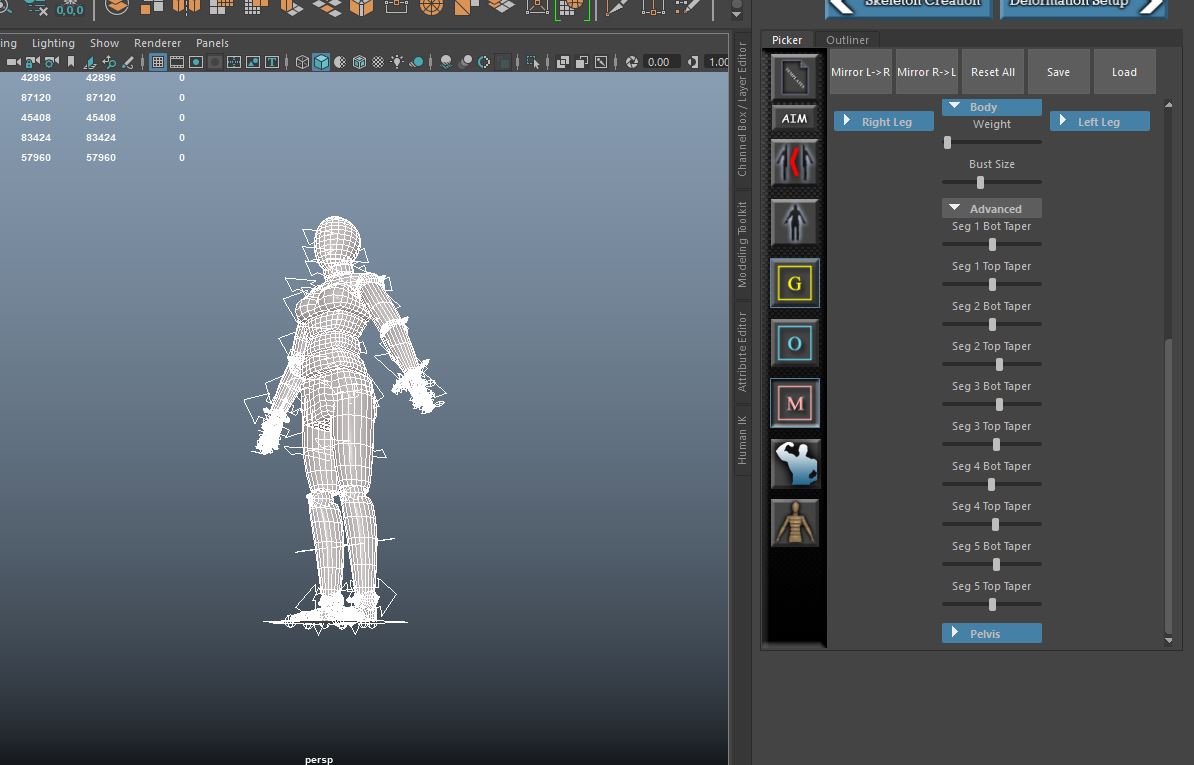Click the template page icon

pyautogui.click(x=795, y=76)
